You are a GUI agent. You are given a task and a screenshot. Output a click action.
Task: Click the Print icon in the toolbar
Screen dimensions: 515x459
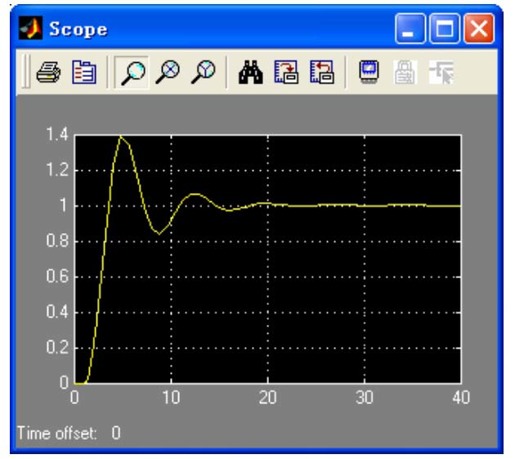(x=49, y=72)
